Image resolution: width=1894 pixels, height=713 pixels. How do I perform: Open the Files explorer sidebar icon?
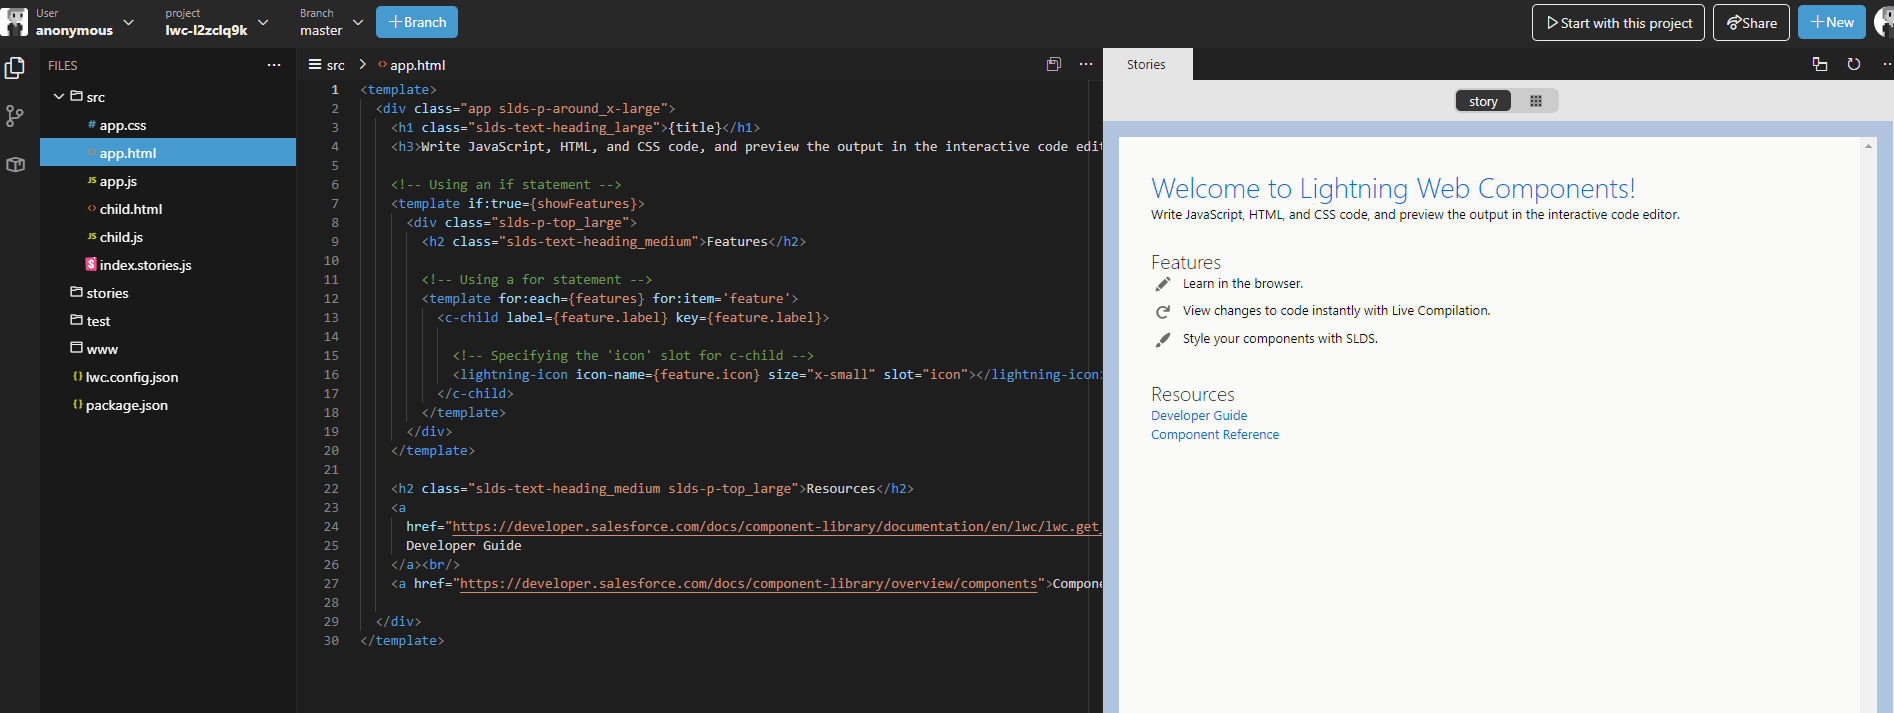point(15,68)
